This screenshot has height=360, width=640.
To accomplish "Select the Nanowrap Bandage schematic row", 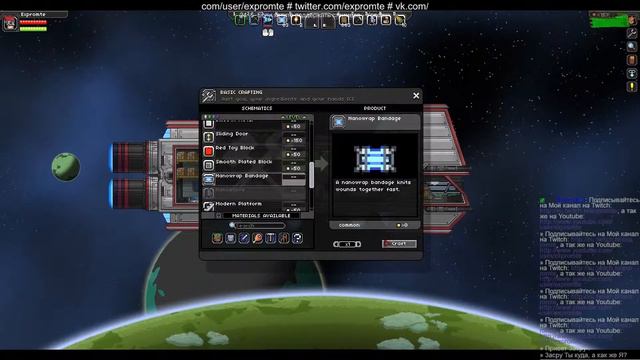I will pyautogui.click(x=255, y=179).
